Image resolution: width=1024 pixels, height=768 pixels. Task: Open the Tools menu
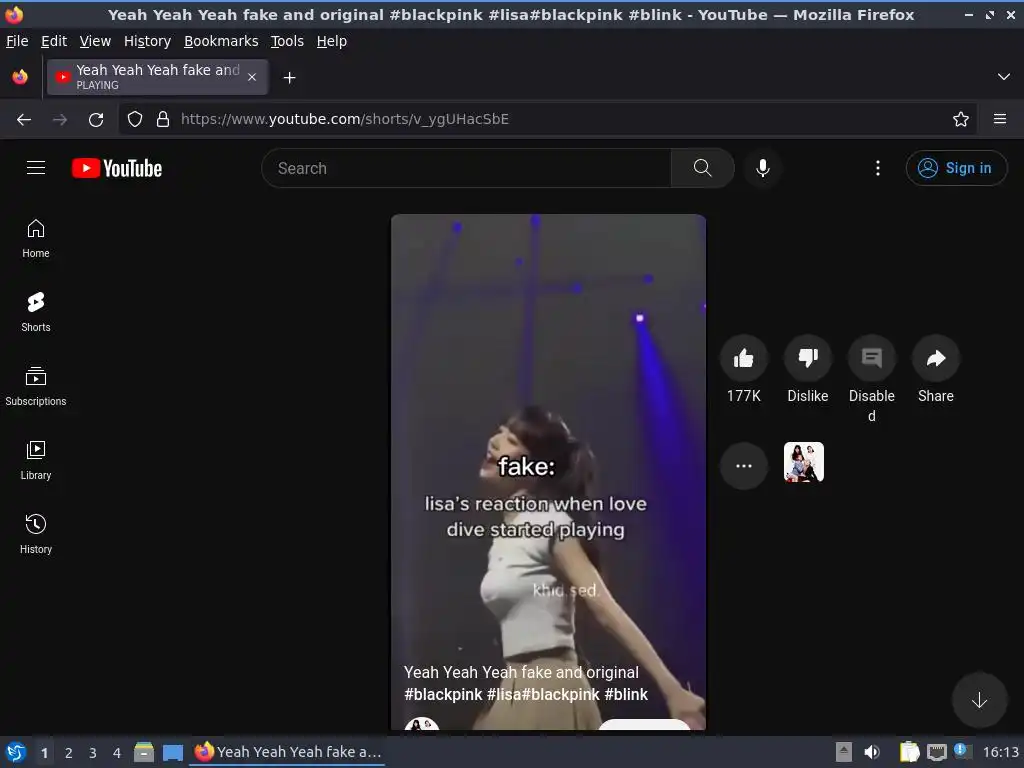pyautogui.click(x=287, y=41)
